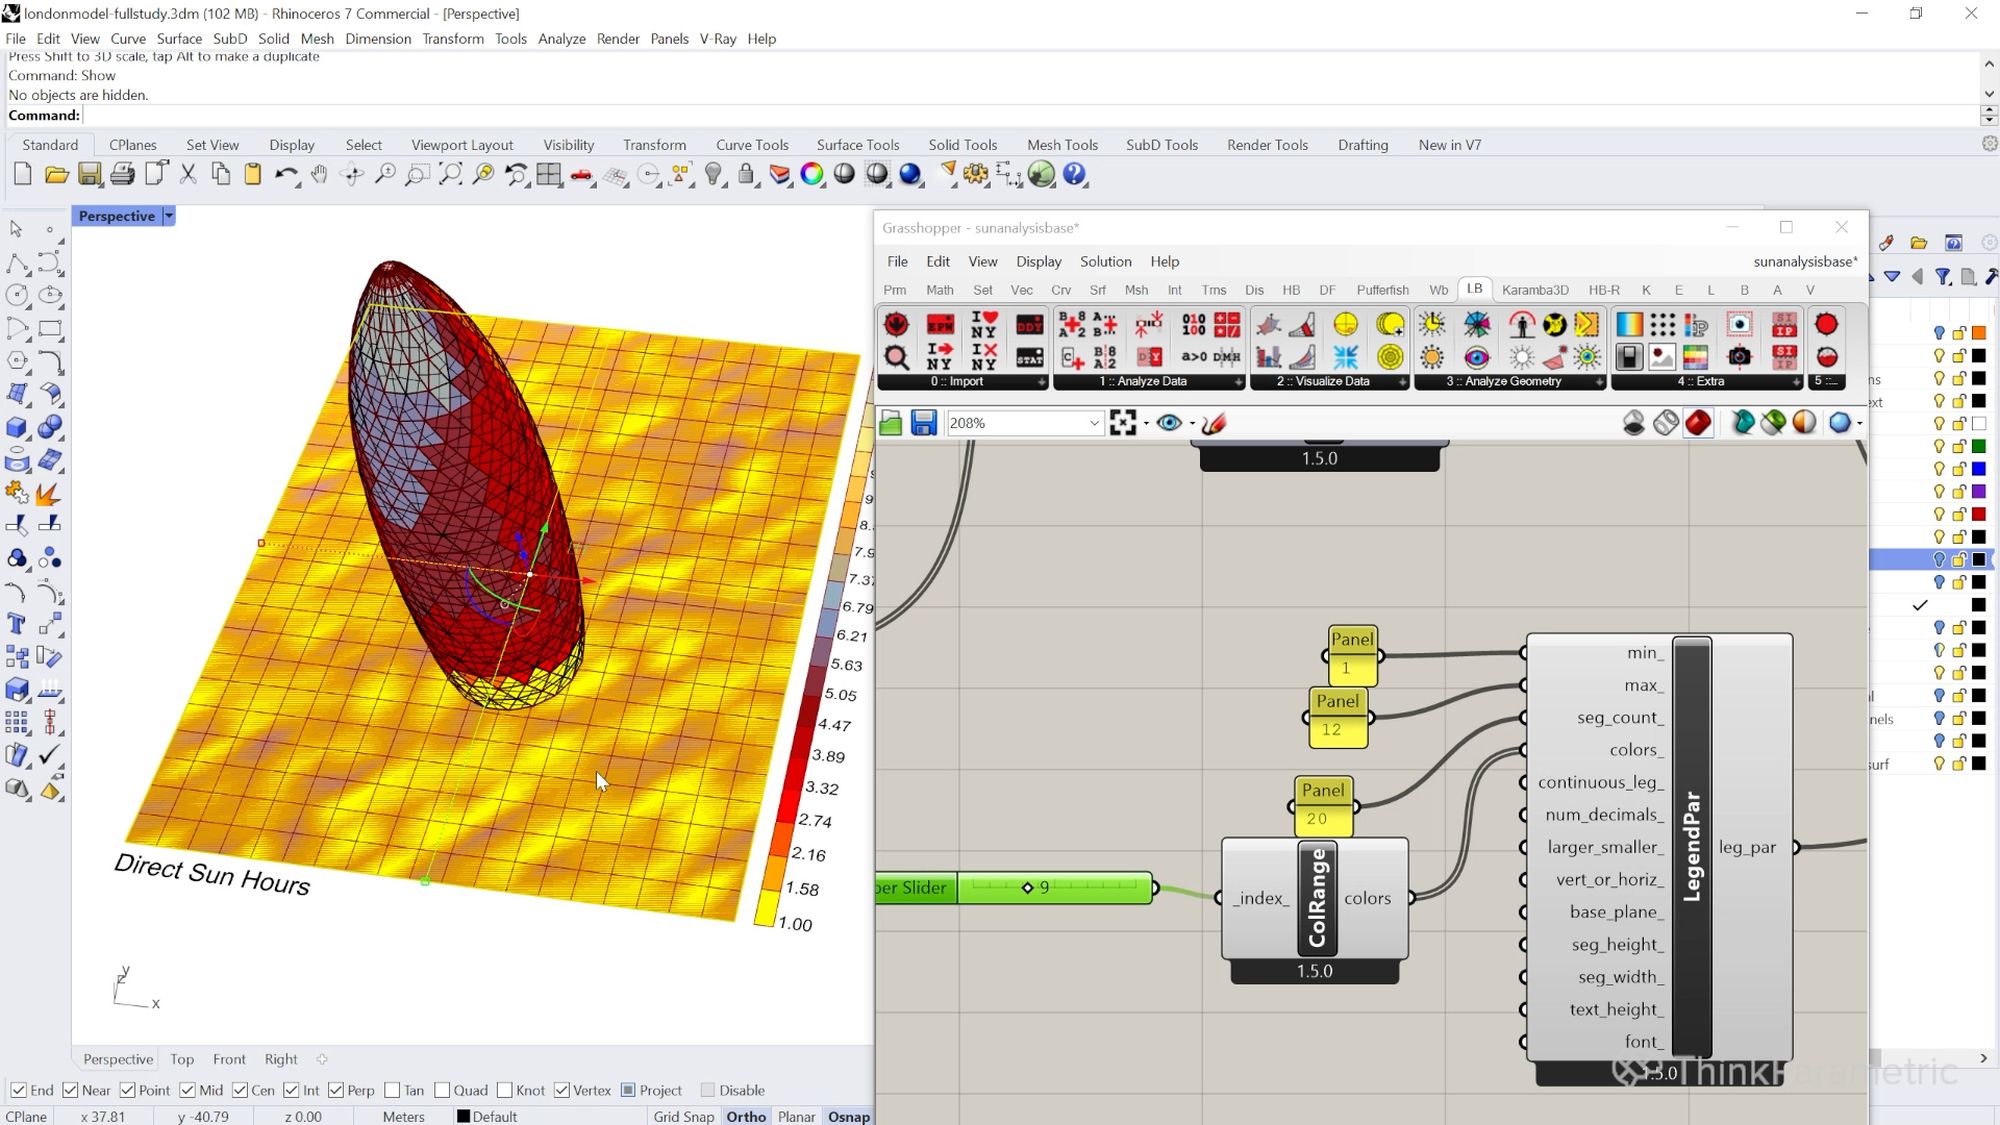Click Grasshopper open file green icon
This screenshot has width=2000, height=1125.
point(891,423)
